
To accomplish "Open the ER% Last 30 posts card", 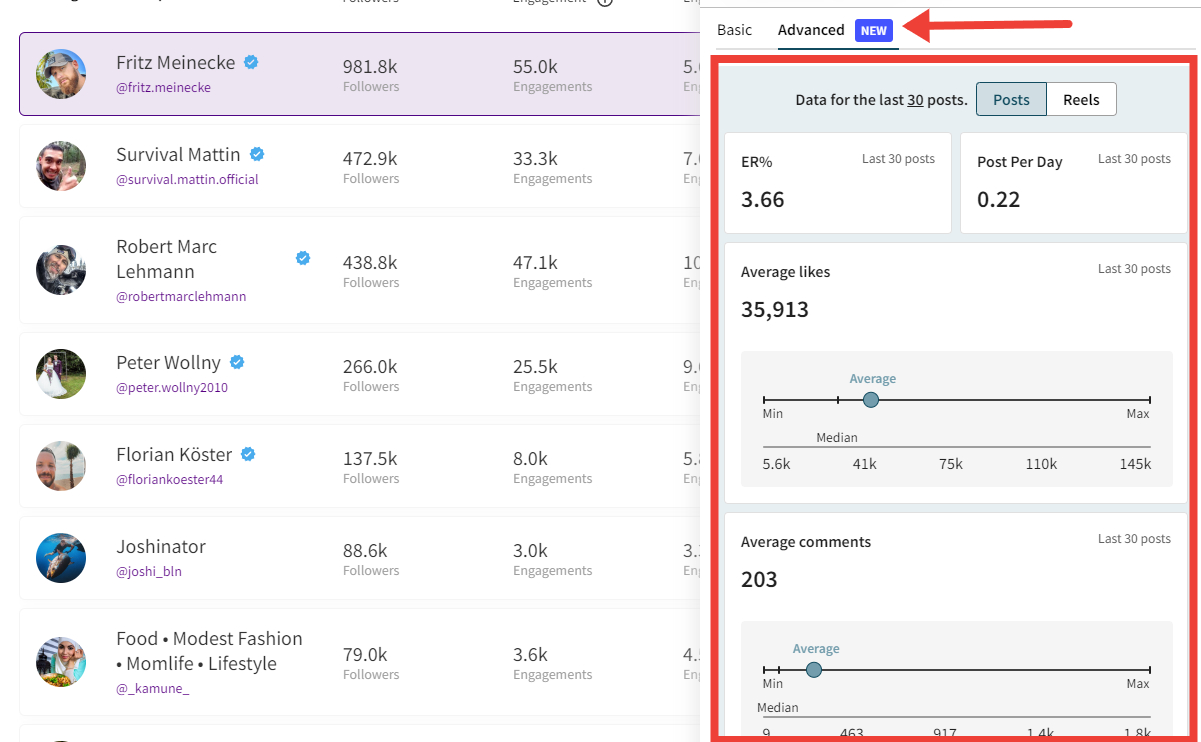I will tap(837, 182).
